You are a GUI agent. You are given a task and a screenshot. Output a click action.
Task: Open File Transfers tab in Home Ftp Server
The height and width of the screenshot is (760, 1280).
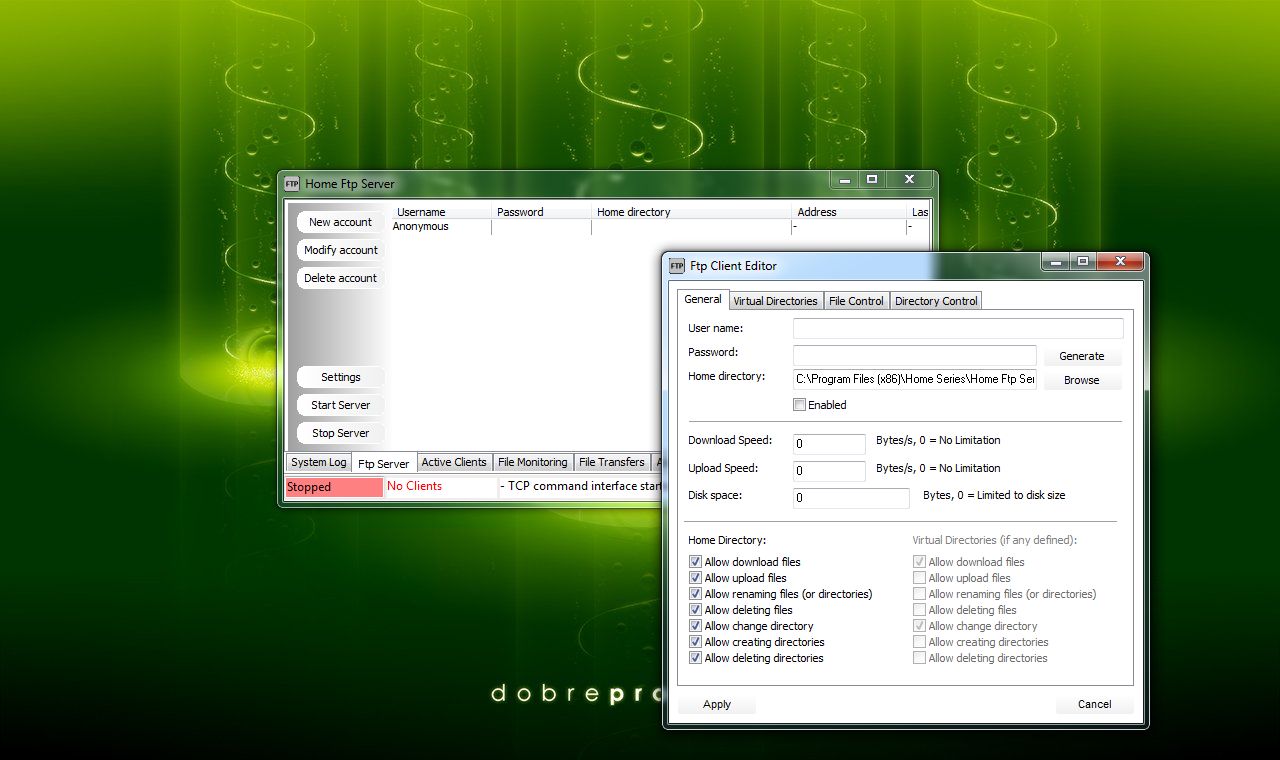(612, 462)
